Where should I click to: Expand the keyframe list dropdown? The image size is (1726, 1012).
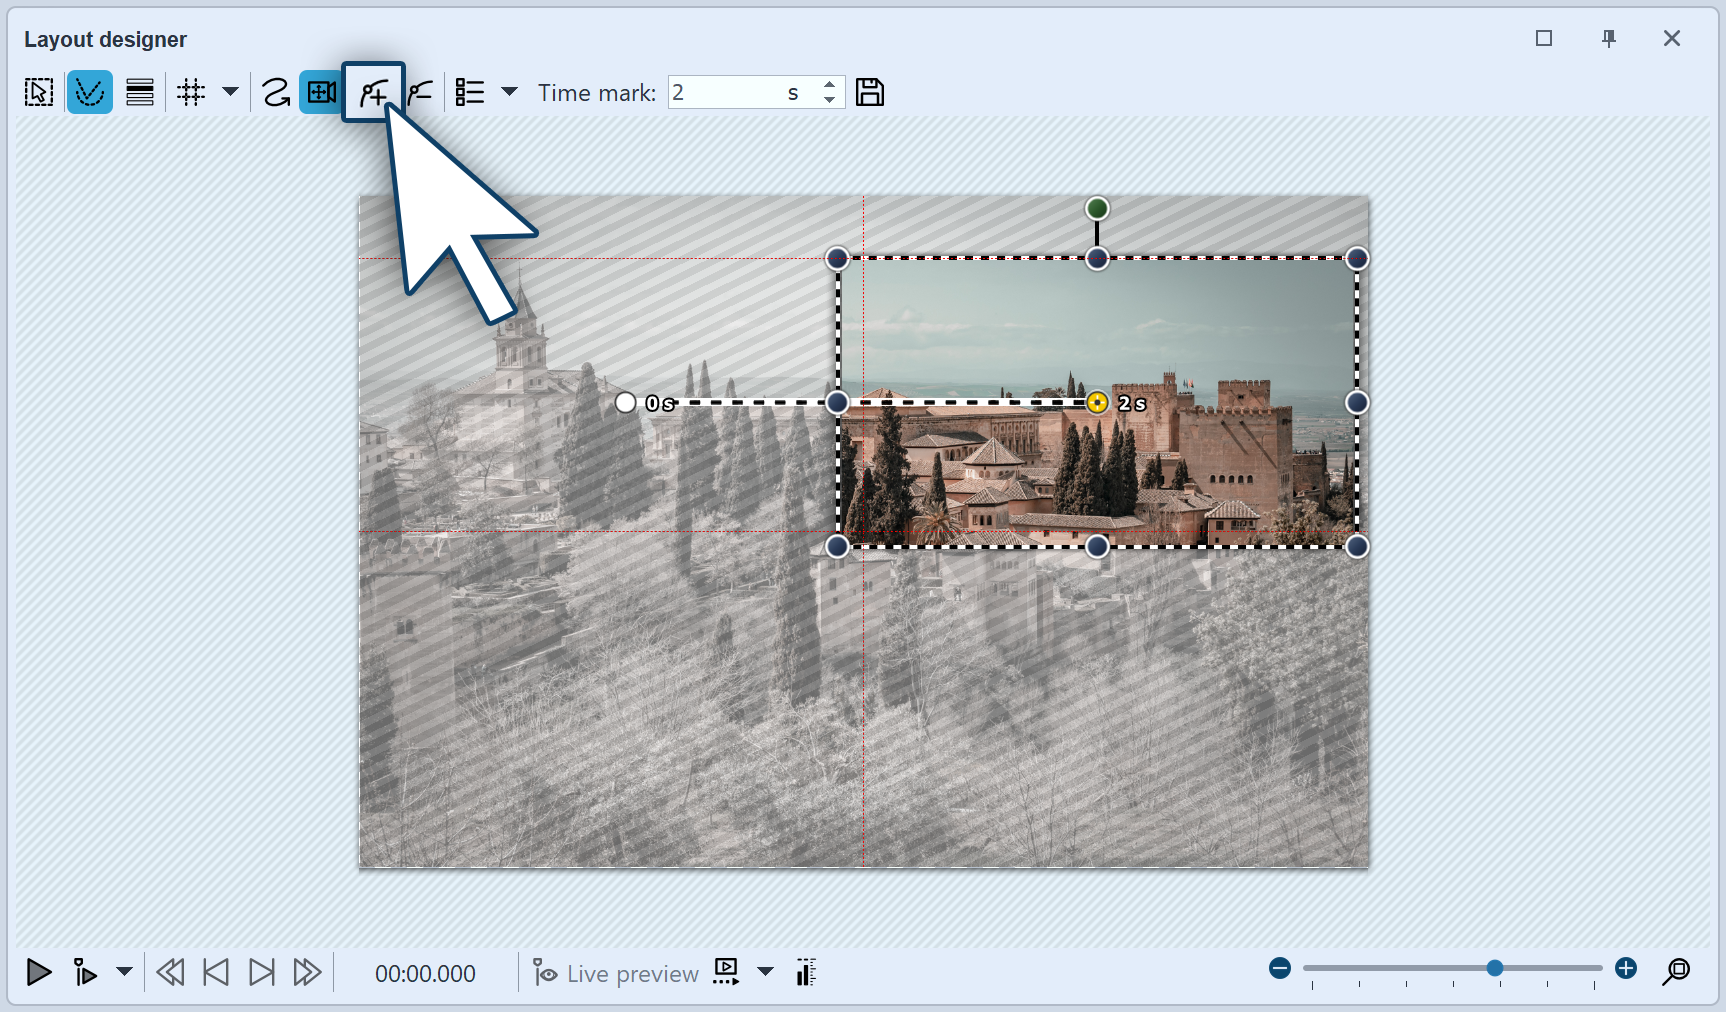(x=510, y=91)
